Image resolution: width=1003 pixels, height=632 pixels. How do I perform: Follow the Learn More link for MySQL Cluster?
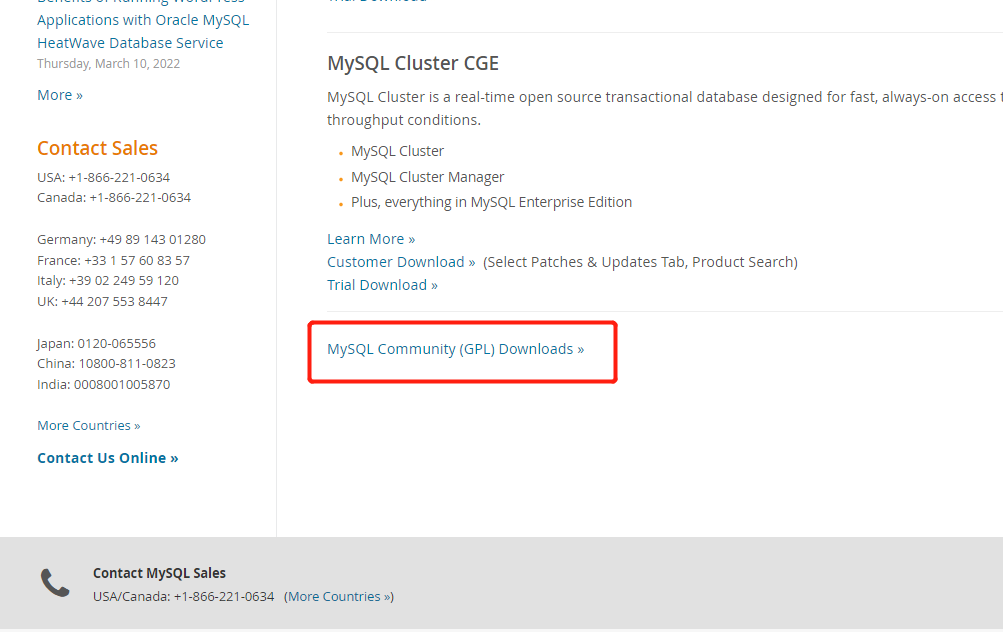pyautogui.click(x=371, y=239)
